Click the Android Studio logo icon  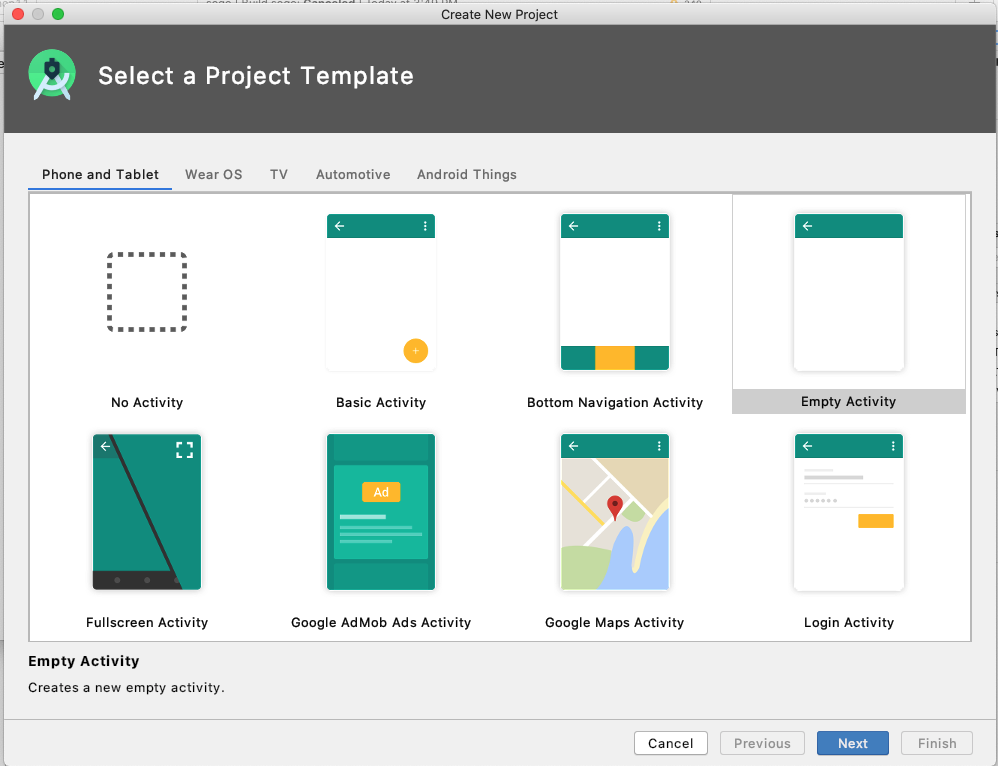coord(52,75)
